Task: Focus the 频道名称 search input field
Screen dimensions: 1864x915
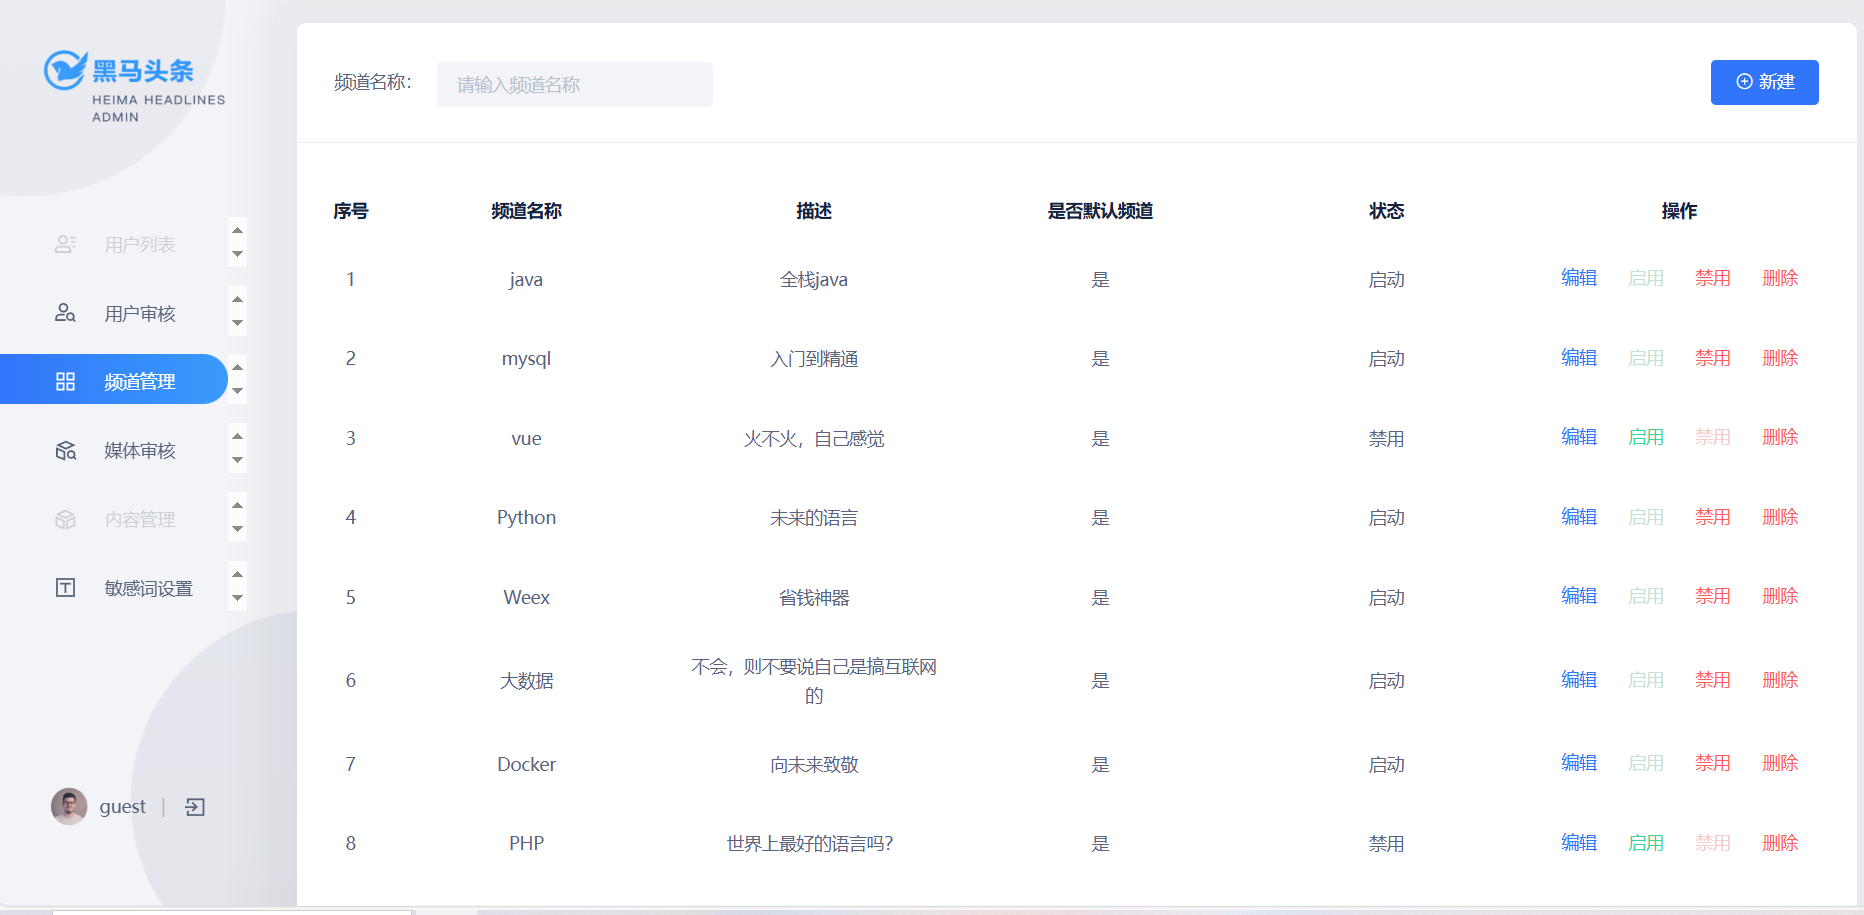Action: click(575, 84)
